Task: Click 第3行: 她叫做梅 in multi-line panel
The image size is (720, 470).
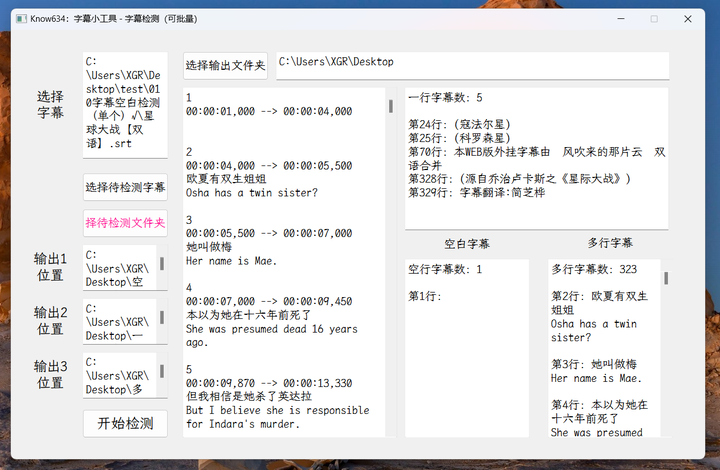Action: coord(594,364)
